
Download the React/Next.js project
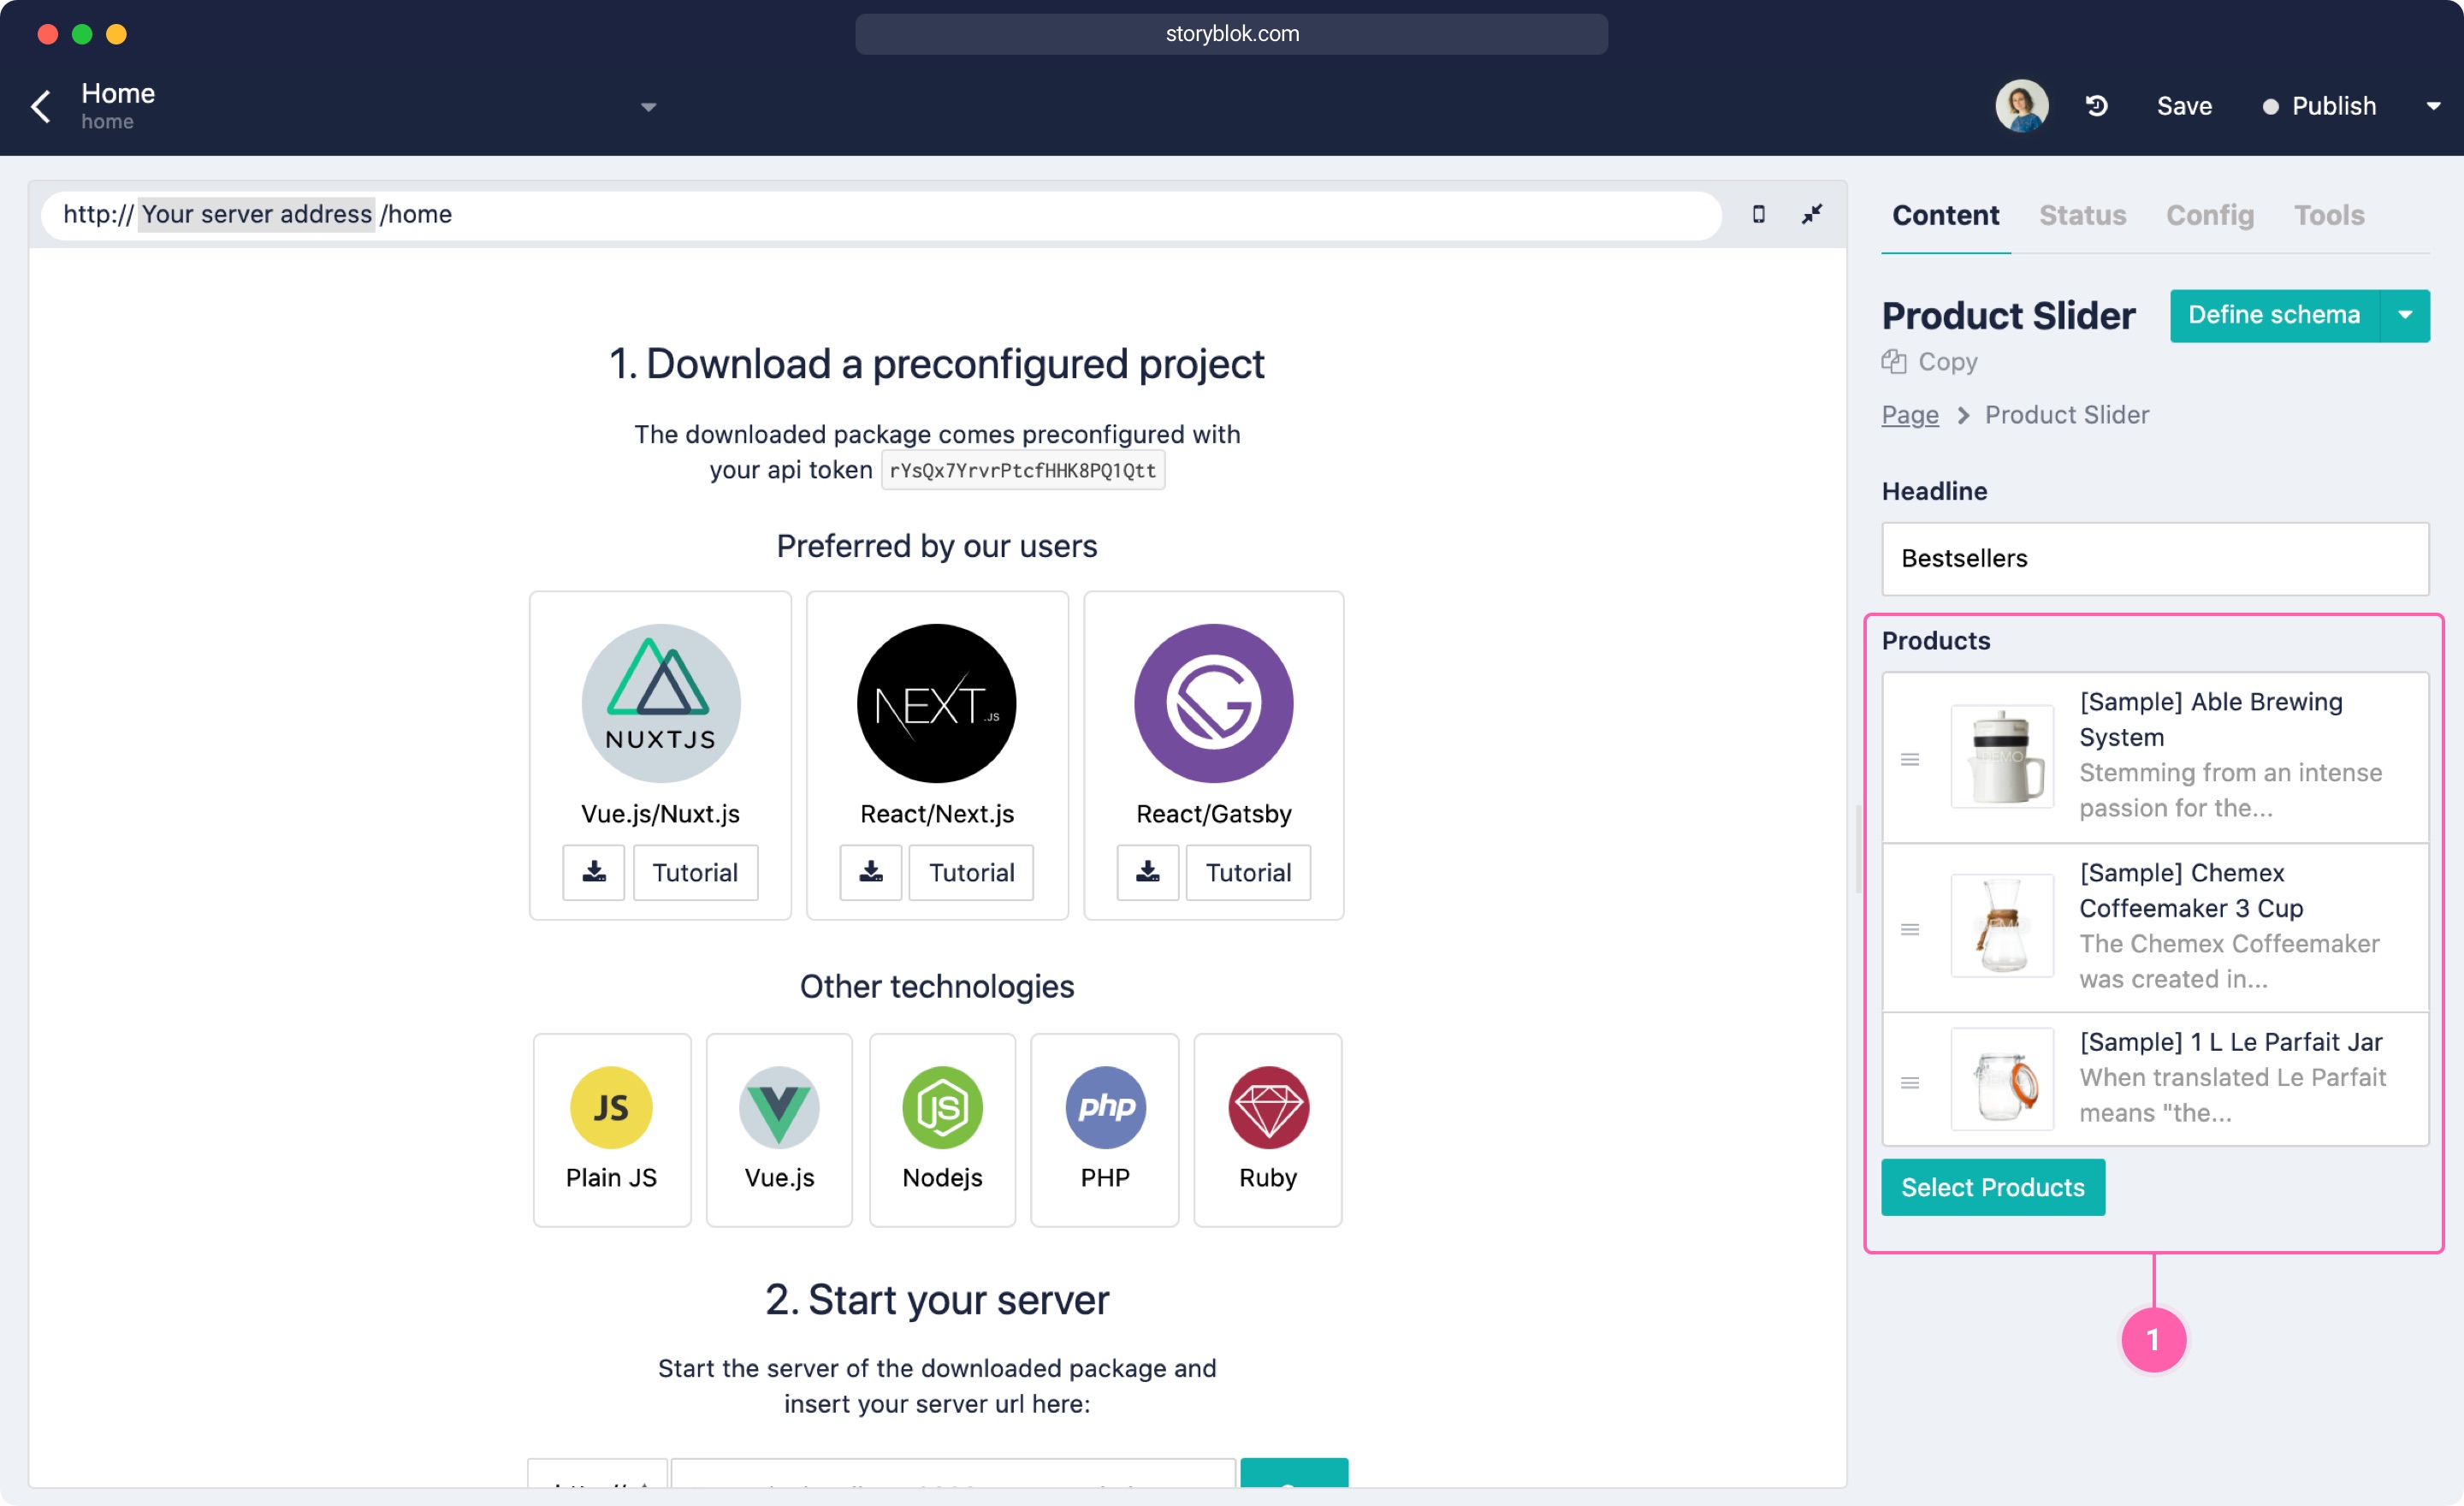click(x=870, y=872)
